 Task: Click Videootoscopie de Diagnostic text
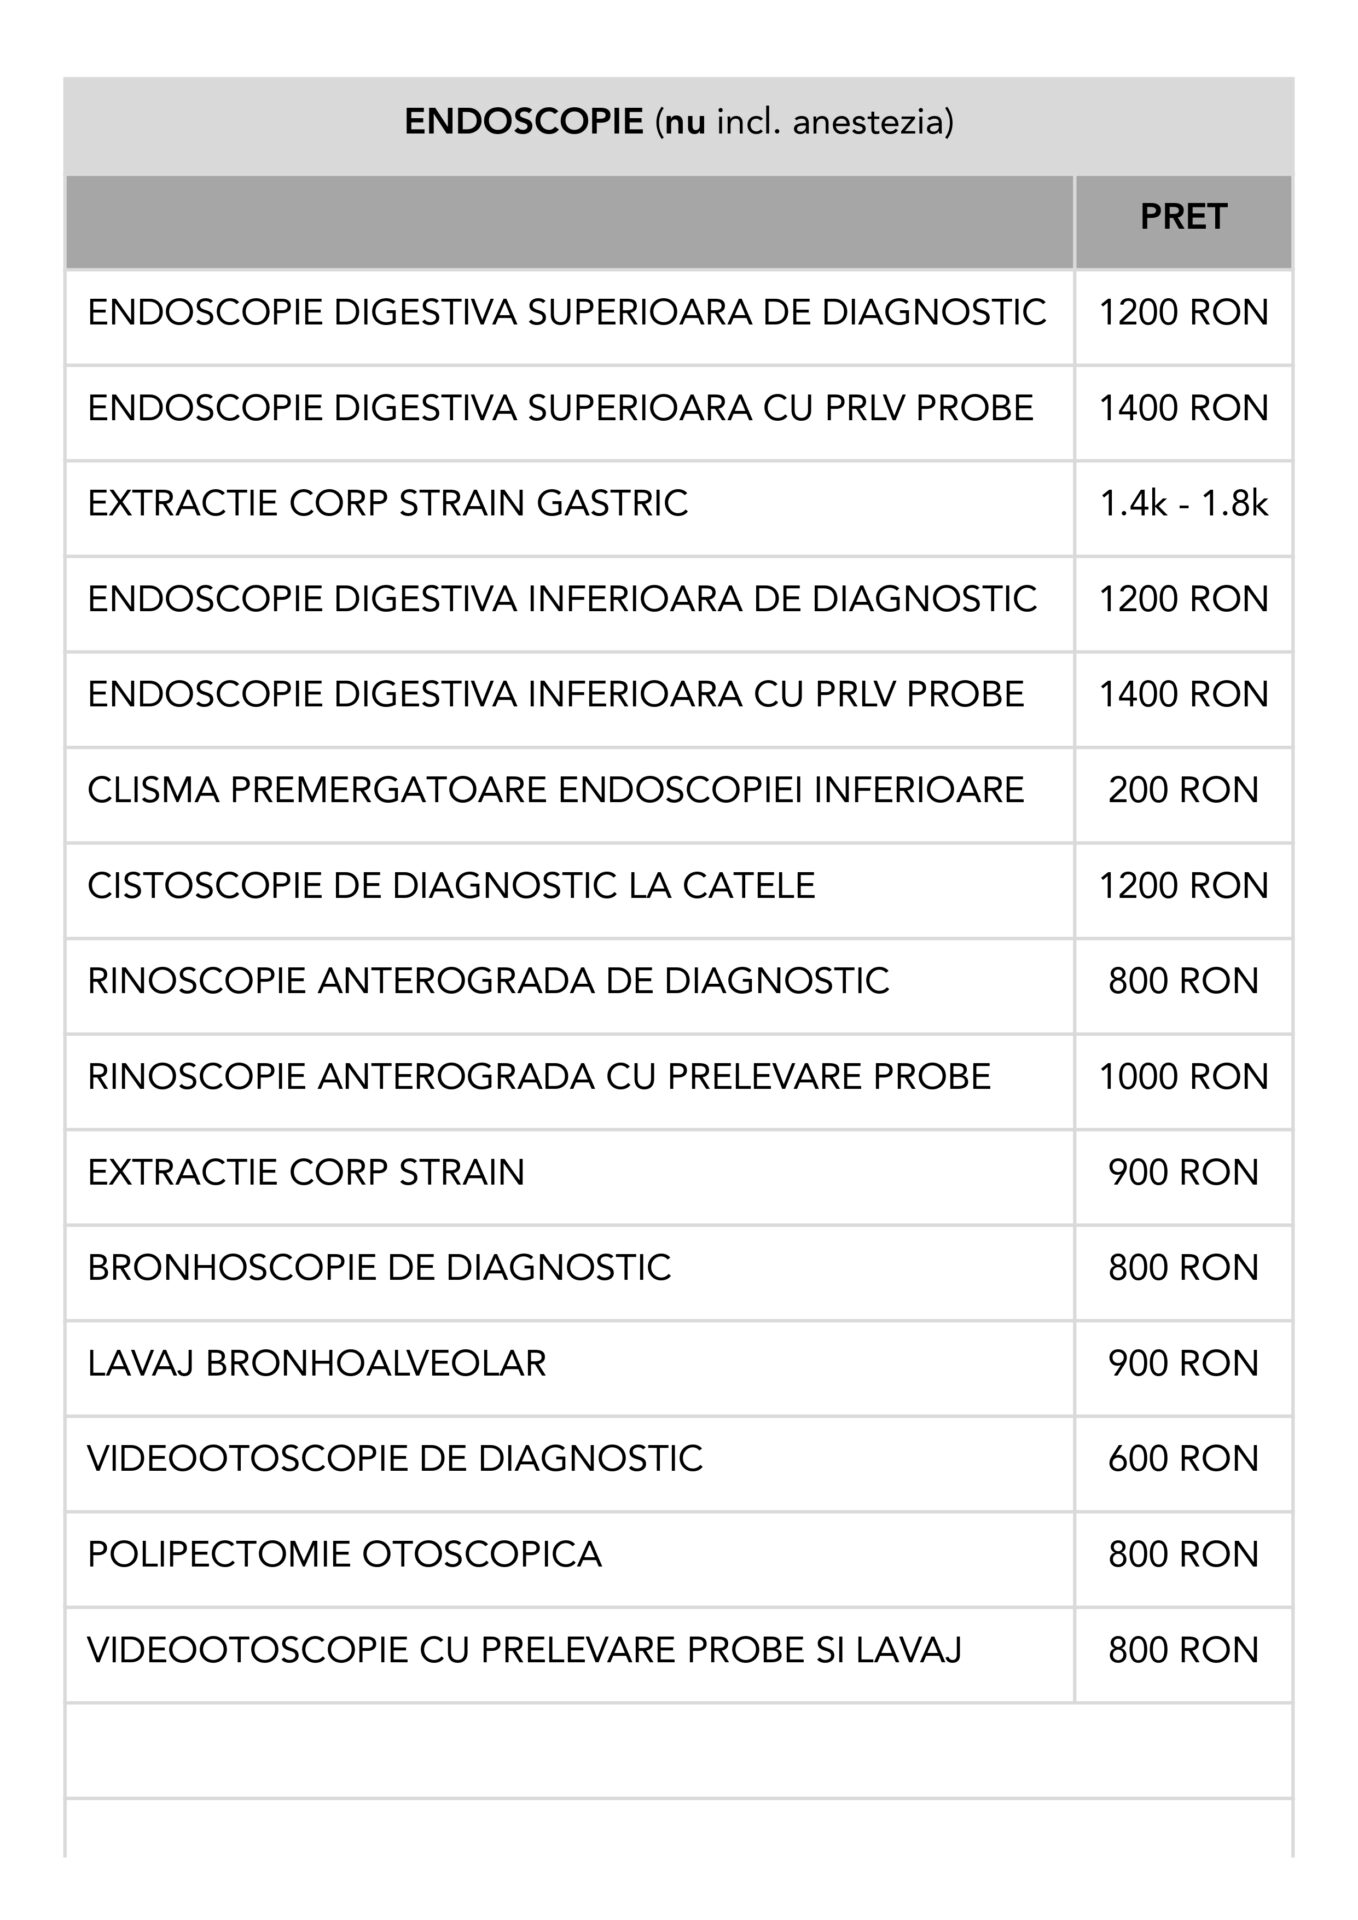tap(395, 1459)
